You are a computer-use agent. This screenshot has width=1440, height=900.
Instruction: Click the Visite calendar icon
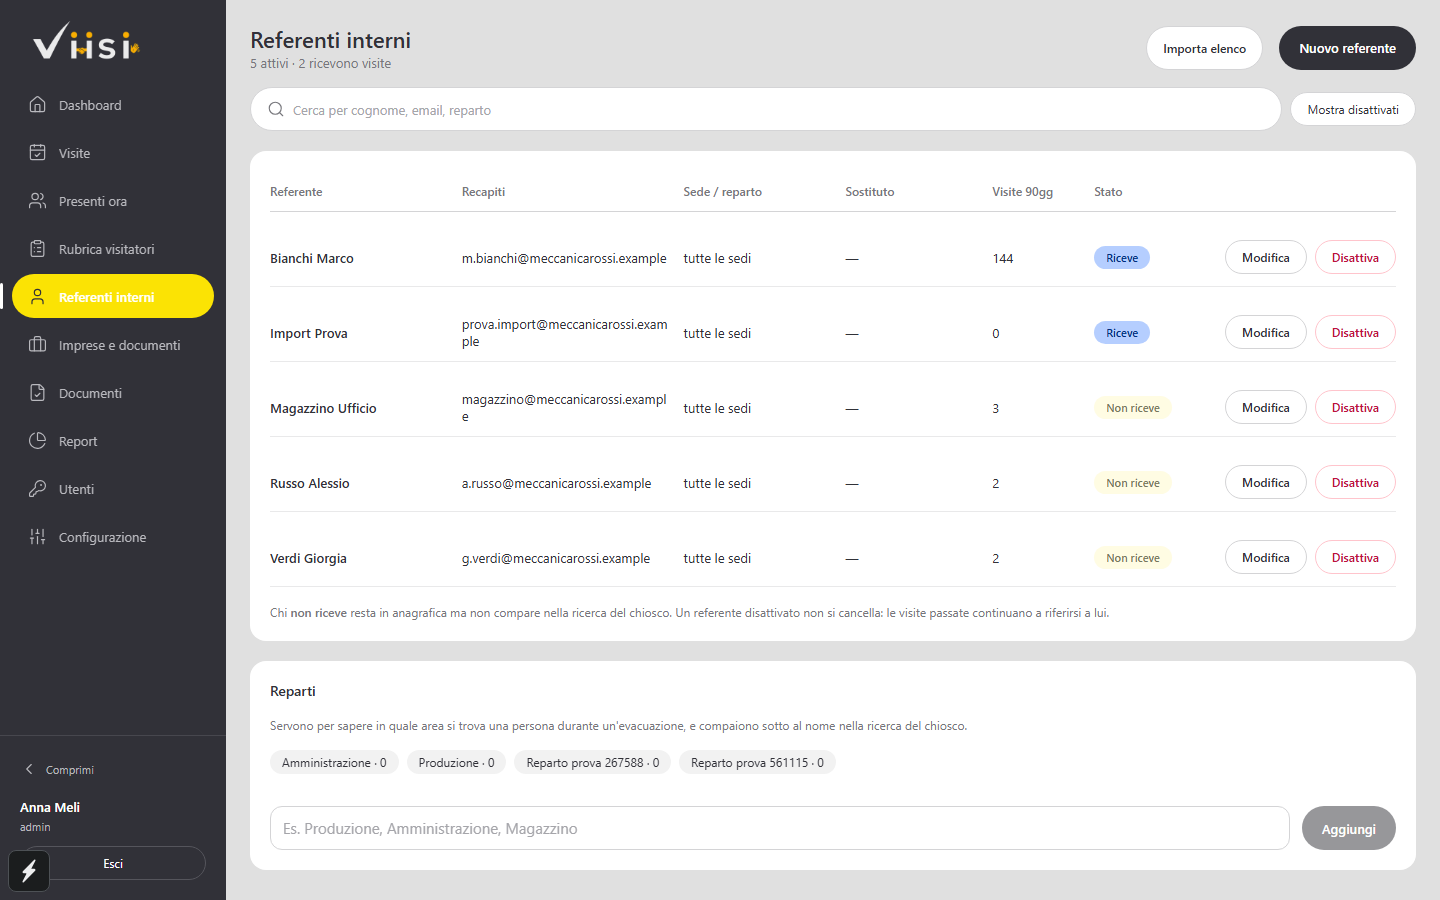tap(38, 152)
